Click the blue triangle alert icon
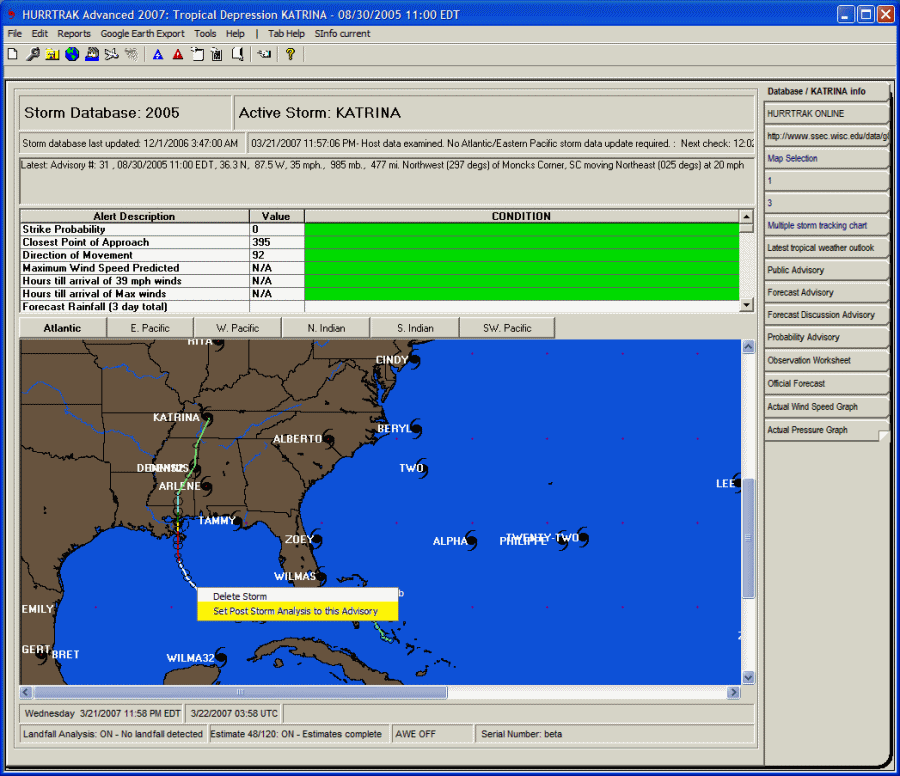The width and height of the screenshot is (900, 776). click(x=158, y=55)
